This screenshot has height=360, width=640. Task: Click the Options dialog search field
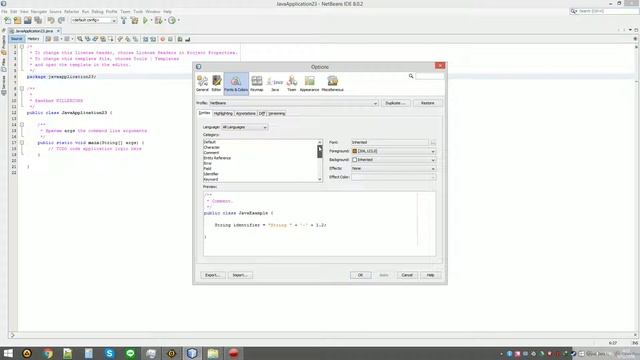tap(429, 76)
